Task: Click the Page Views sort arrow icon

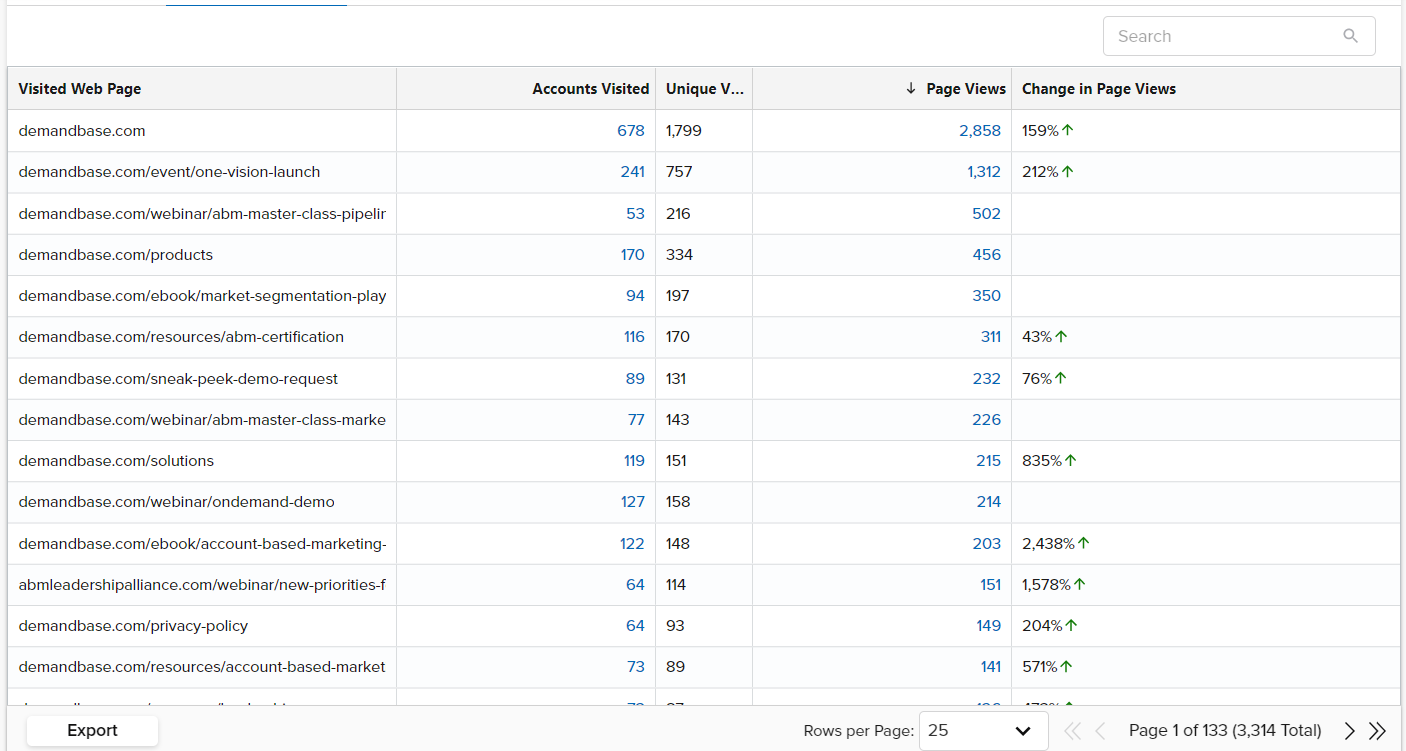Action: point(910,89)
